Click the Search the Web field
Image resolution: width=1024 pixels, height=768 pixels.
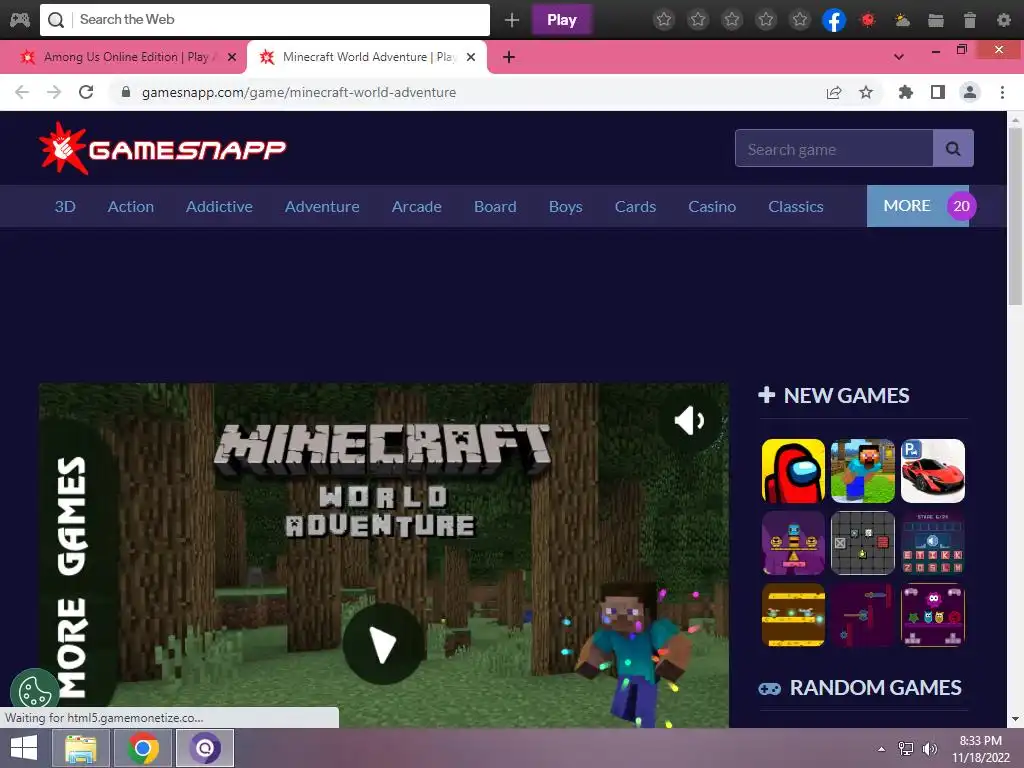tap(264, 20)
